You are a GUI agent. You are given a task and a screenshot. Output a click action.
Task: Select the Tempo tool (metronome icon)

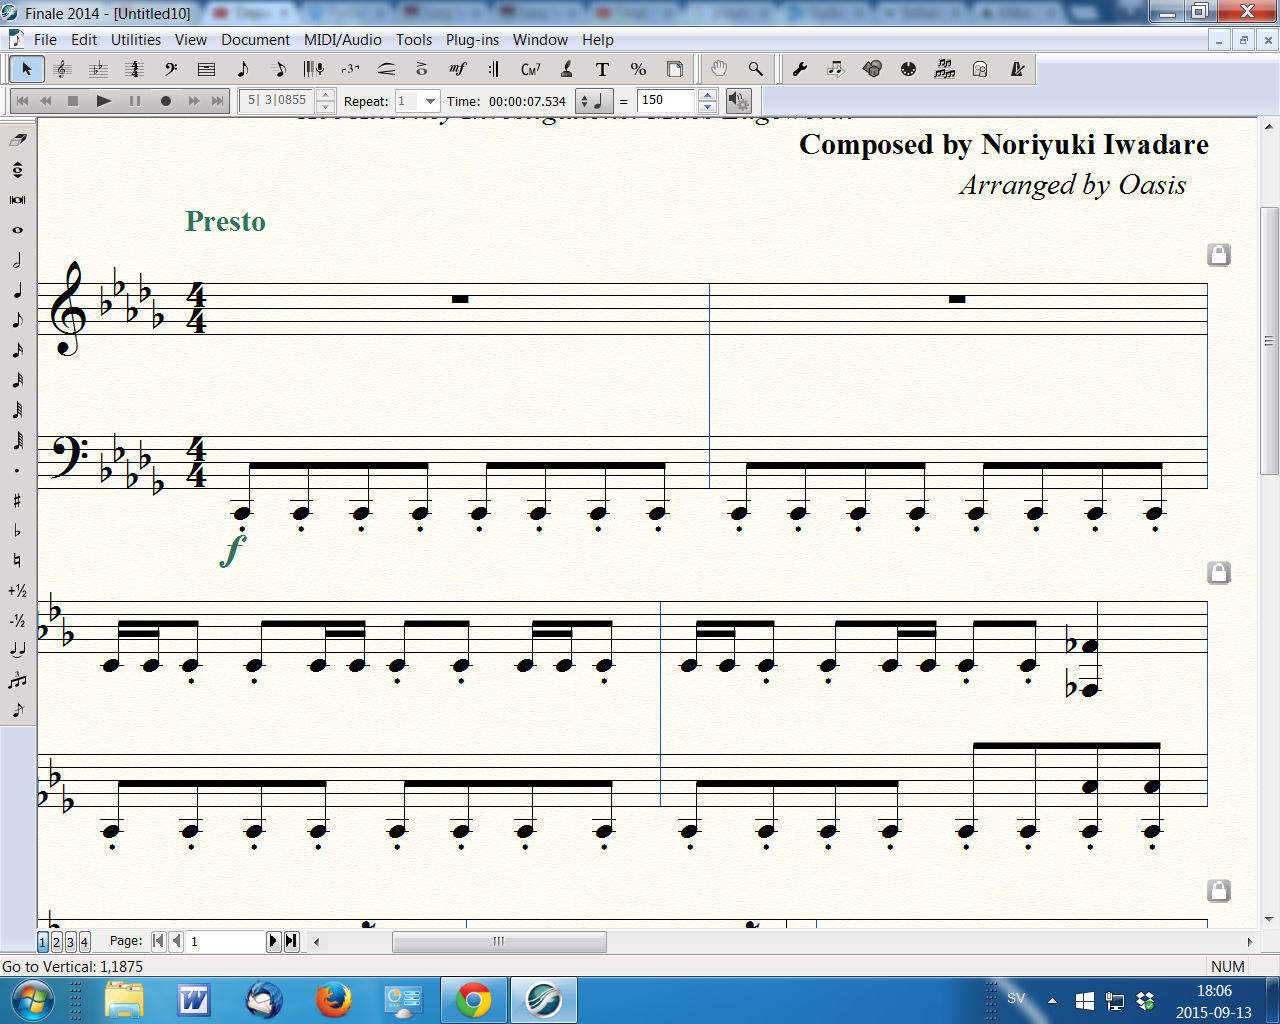pyautogui.click(x=1017, y=69)
